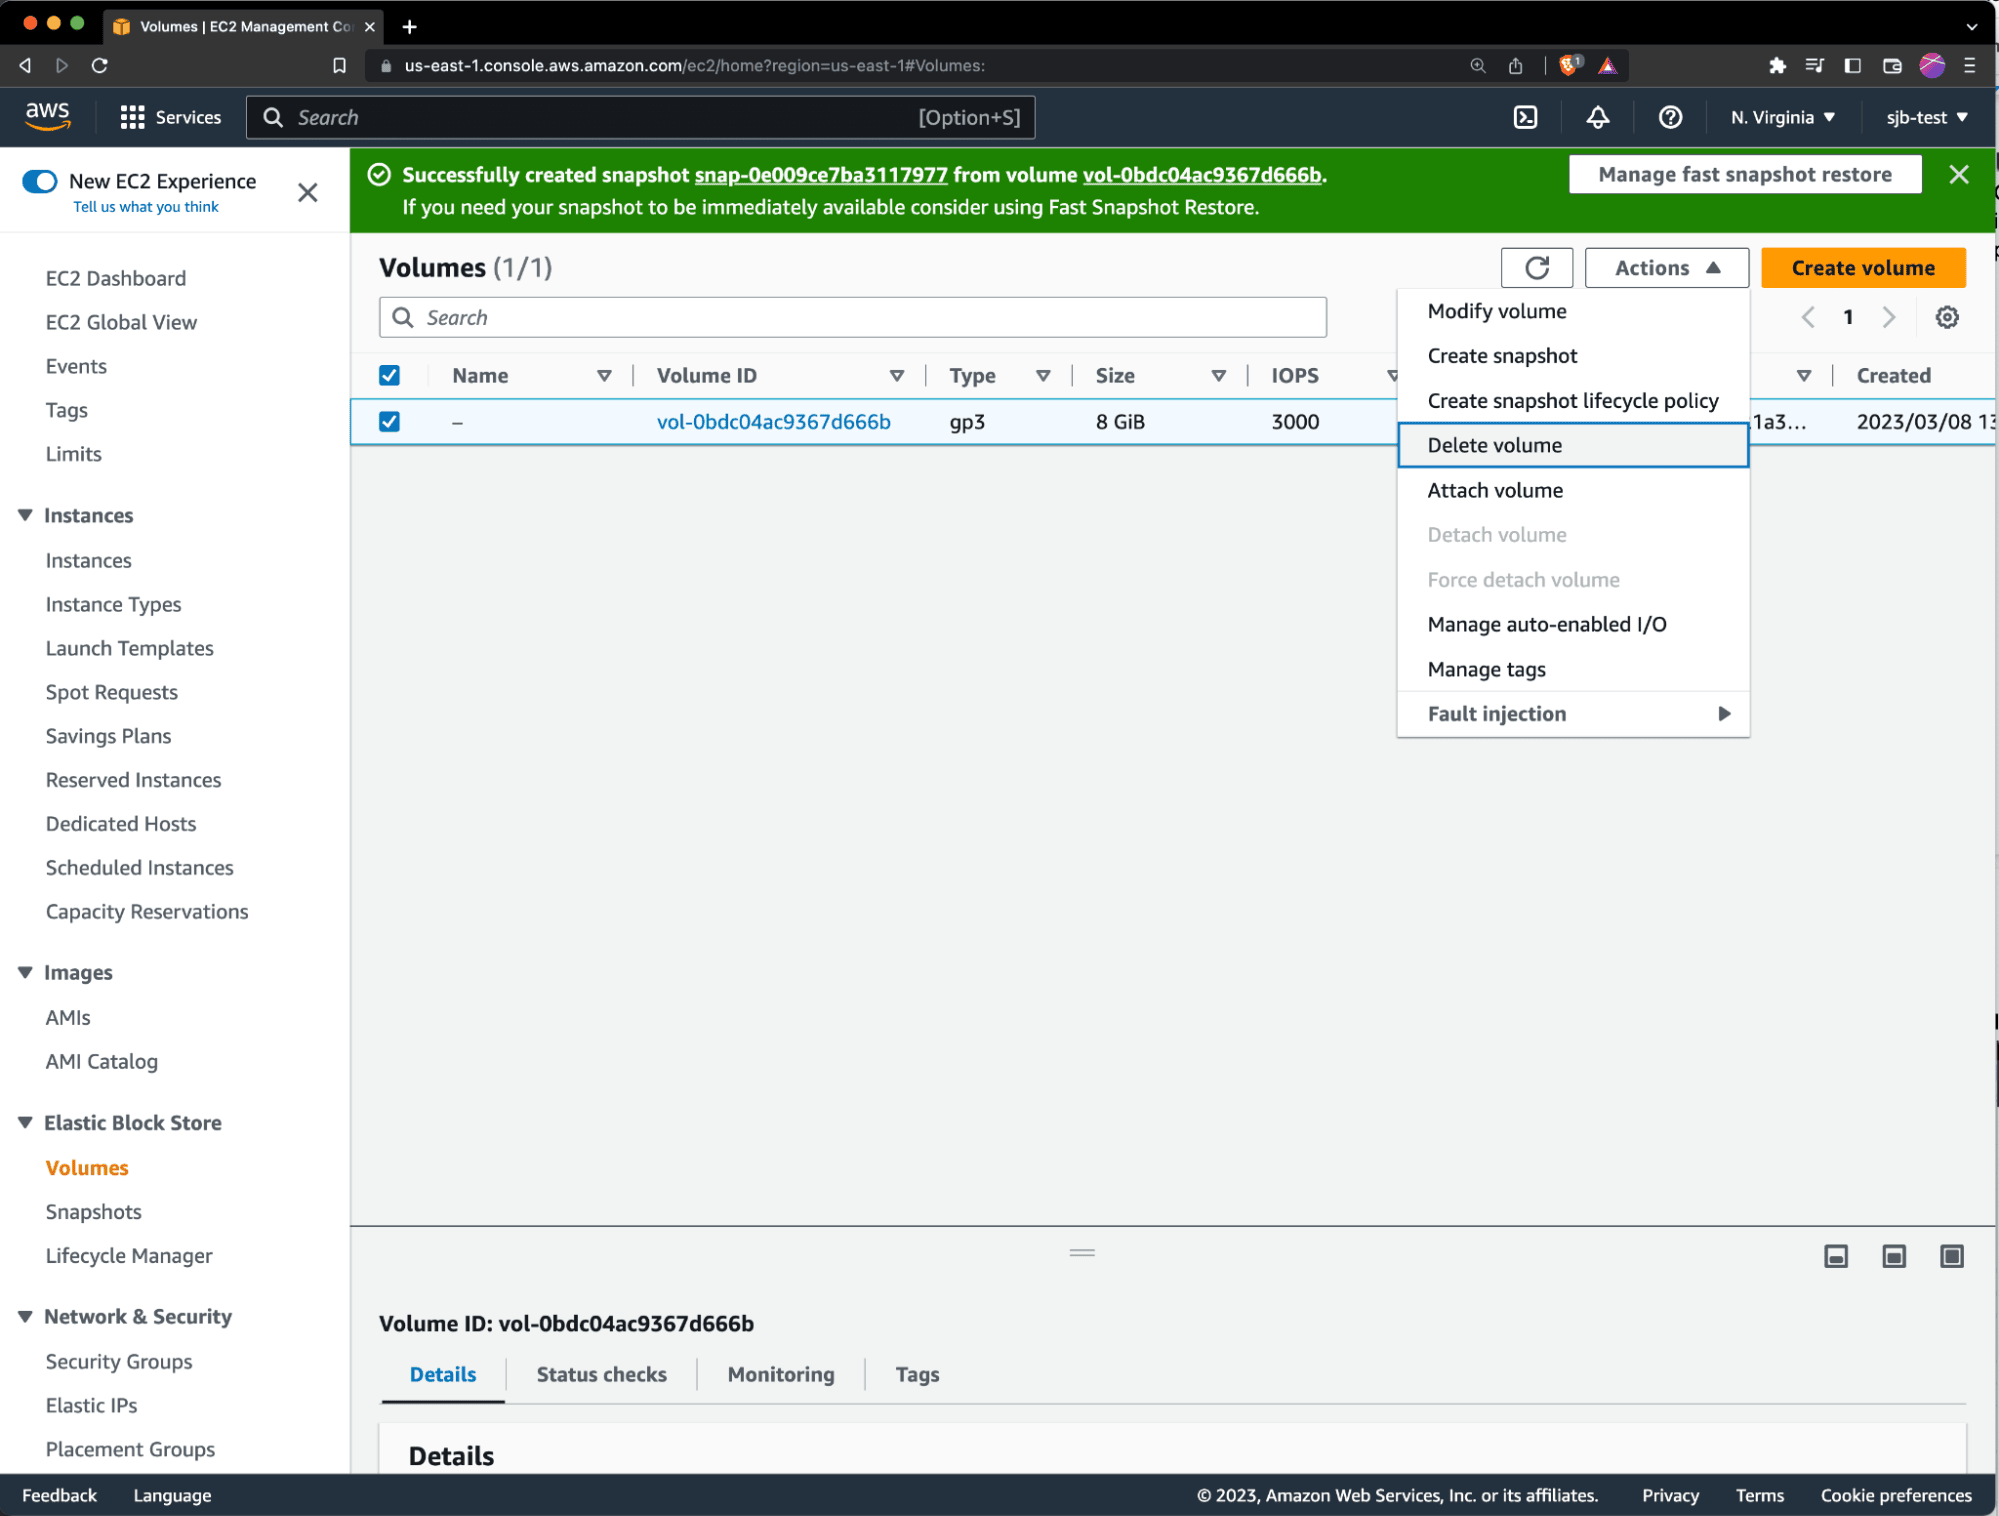Sort by the Size column arrow
Image resolution: width=1999 pixels, height=1516 pixels.
[1219, 376]
